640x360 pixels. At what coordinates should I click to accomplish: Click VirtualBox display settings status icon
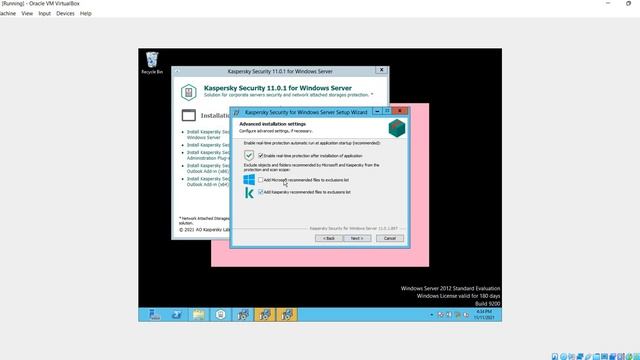[604, 357]
